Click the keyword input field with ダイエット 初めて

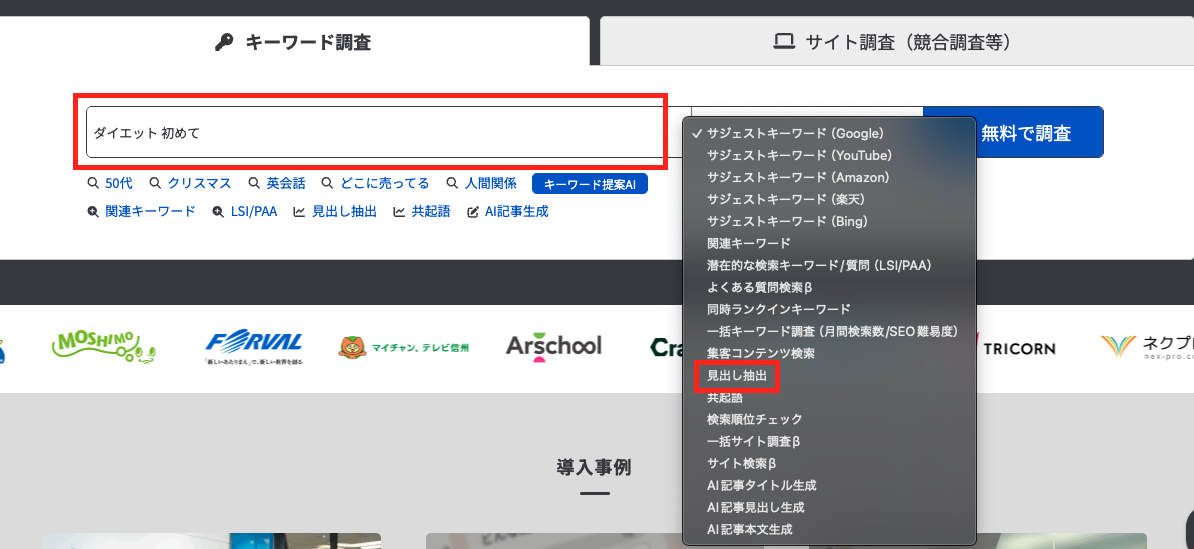click(388, 132)
